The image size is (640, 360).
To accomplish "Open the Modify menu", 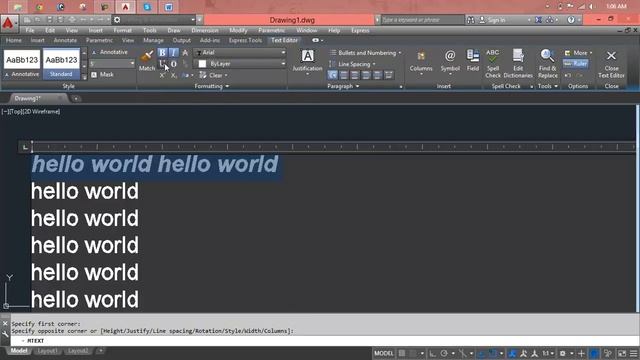I will tap(238, 30).
